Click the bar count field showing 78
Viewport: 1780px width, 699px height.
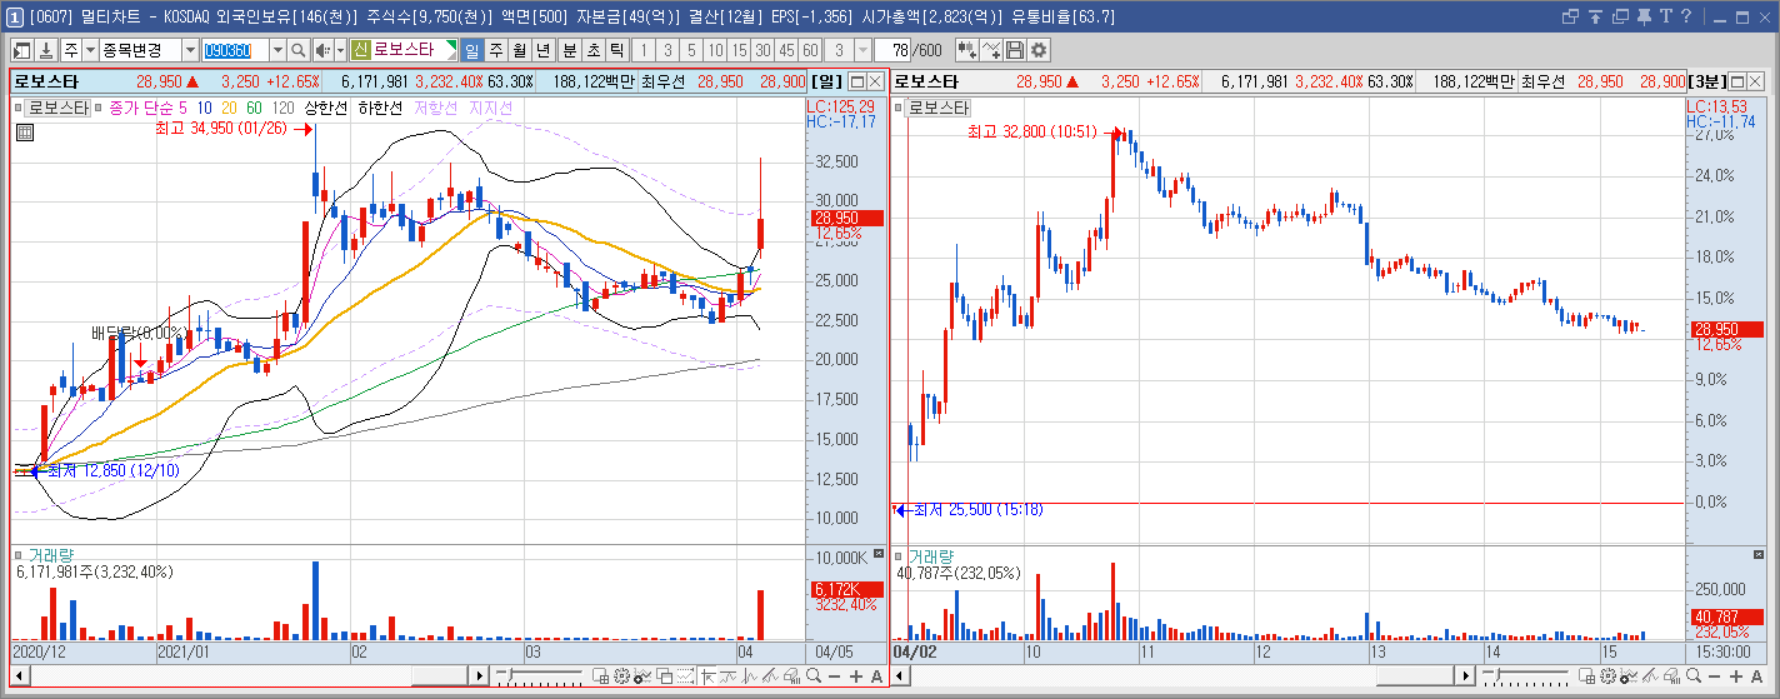coord(893,50)
